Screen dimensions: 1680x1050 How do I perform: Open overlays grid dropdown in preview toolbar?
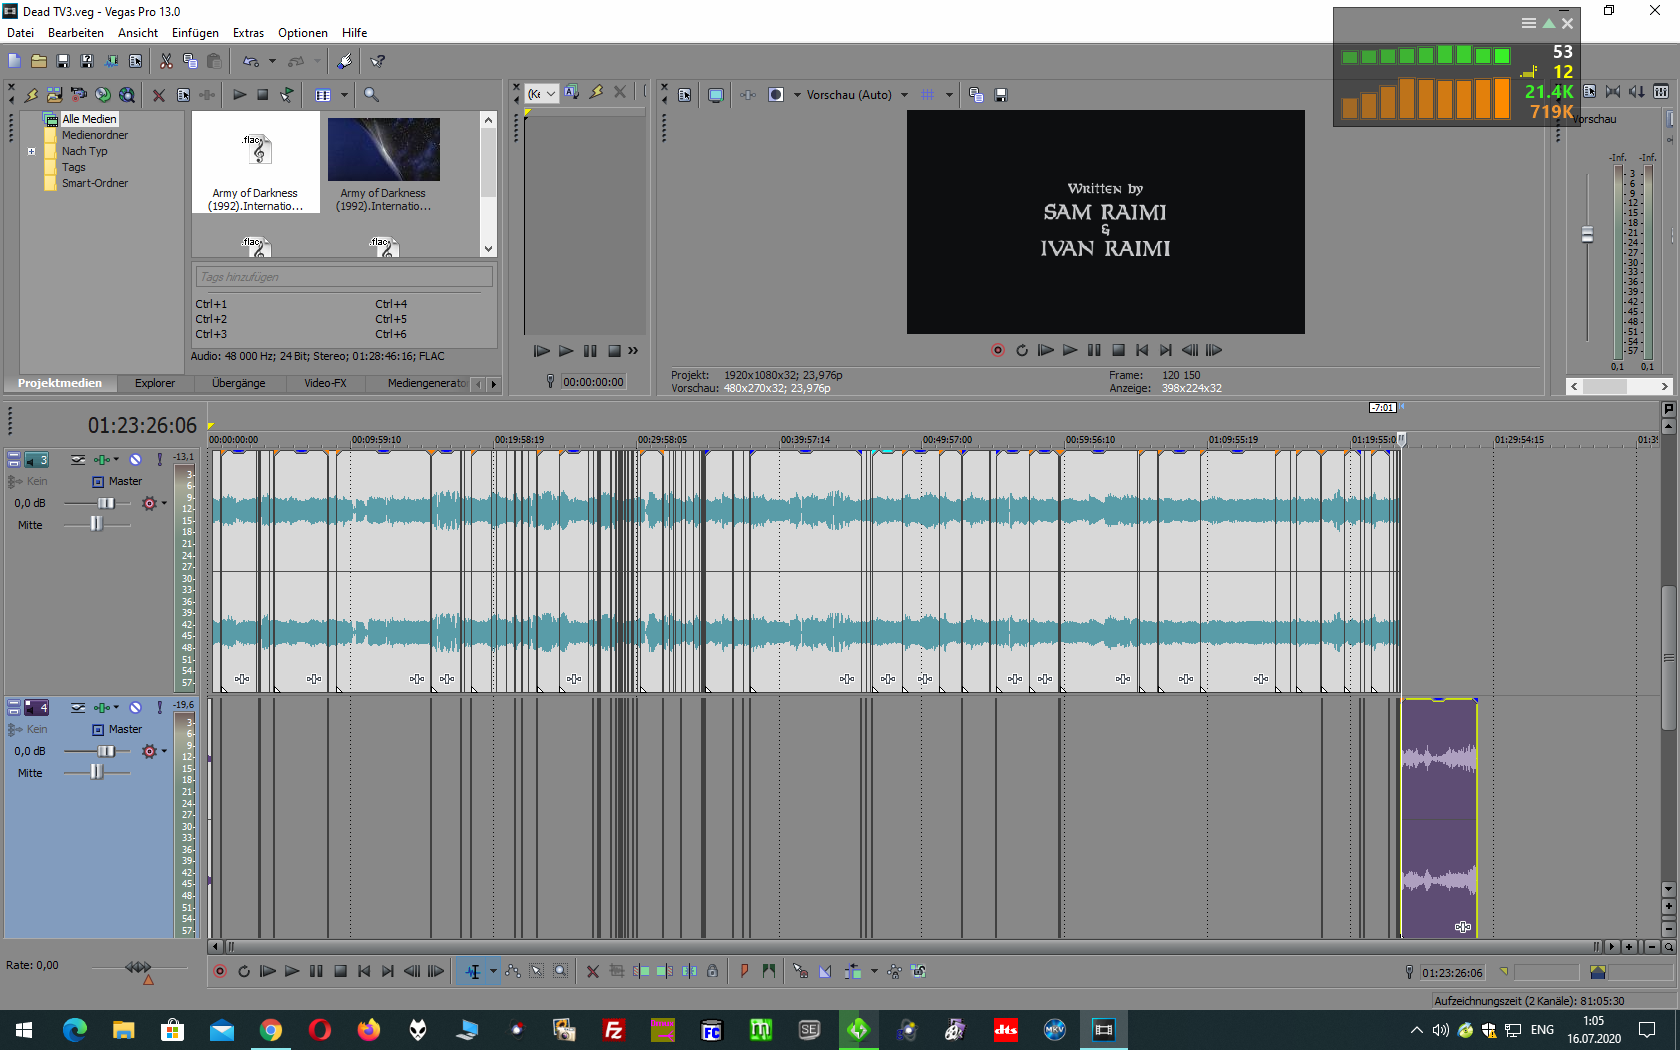[949, 95]
